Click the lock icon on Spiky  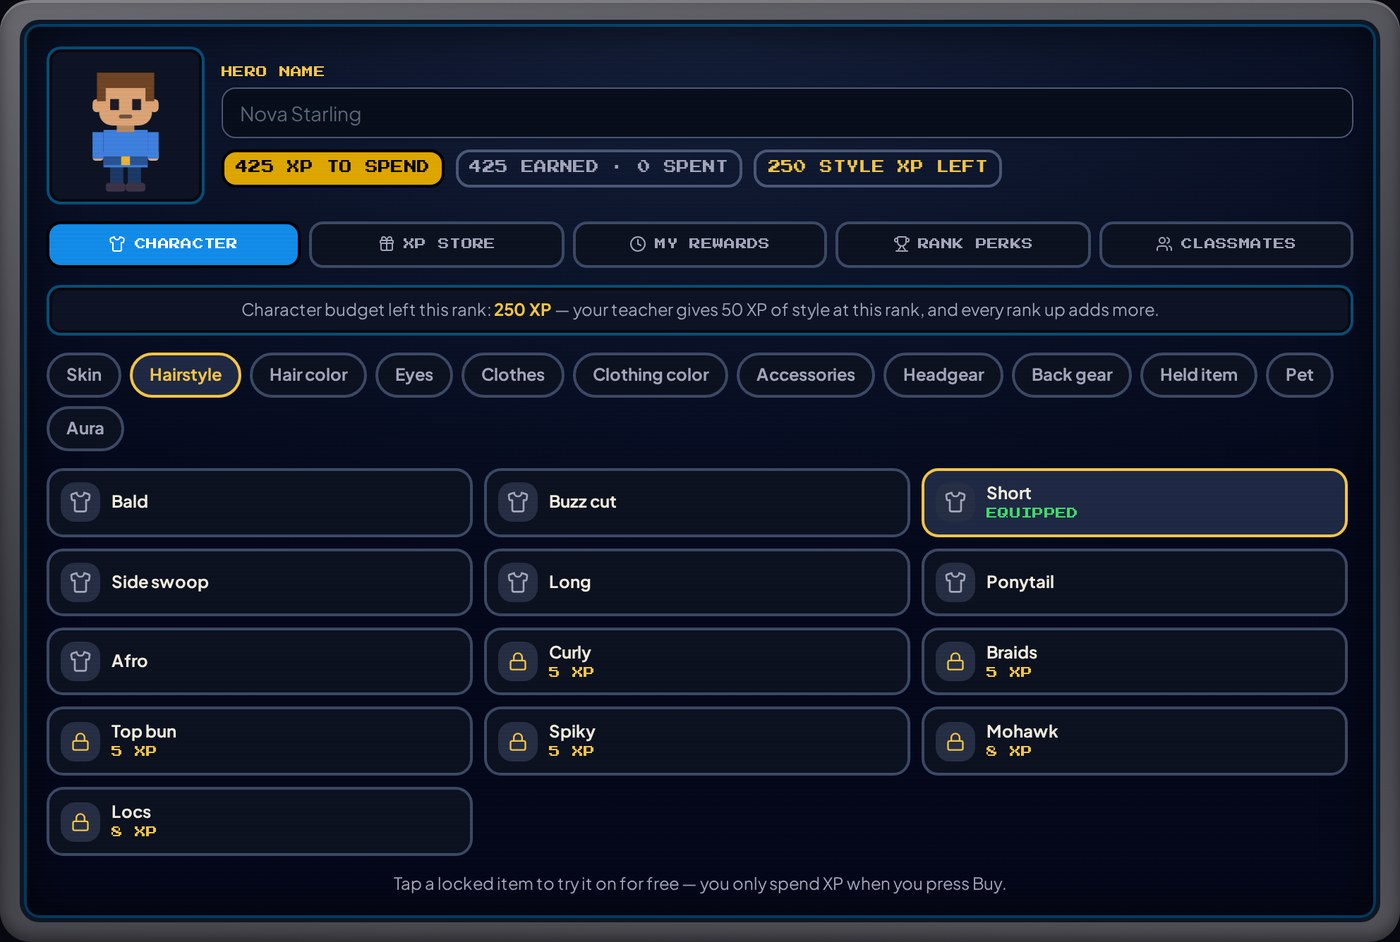[518, 741]
